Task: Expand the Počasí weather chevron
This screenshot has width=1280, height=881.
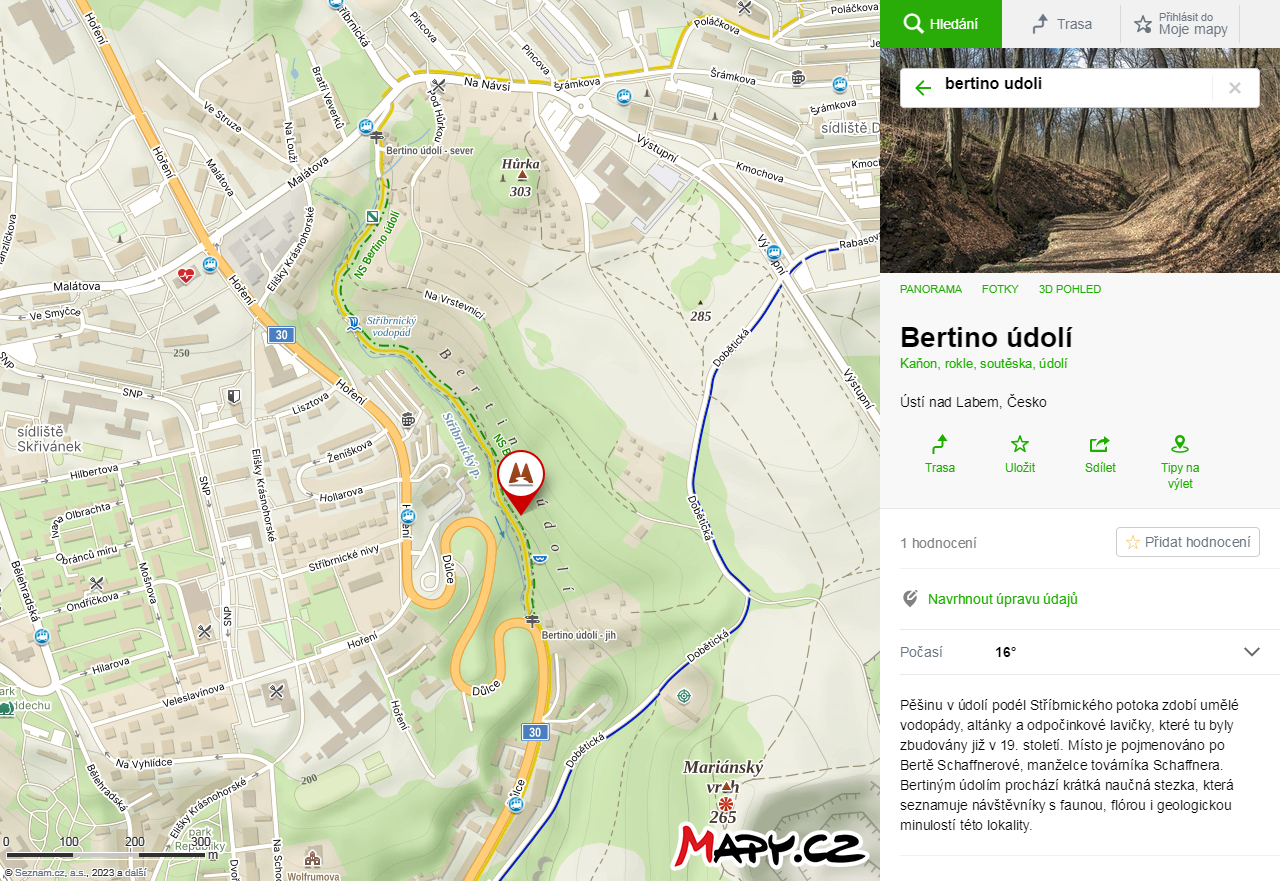Action: pos(1252,652)
